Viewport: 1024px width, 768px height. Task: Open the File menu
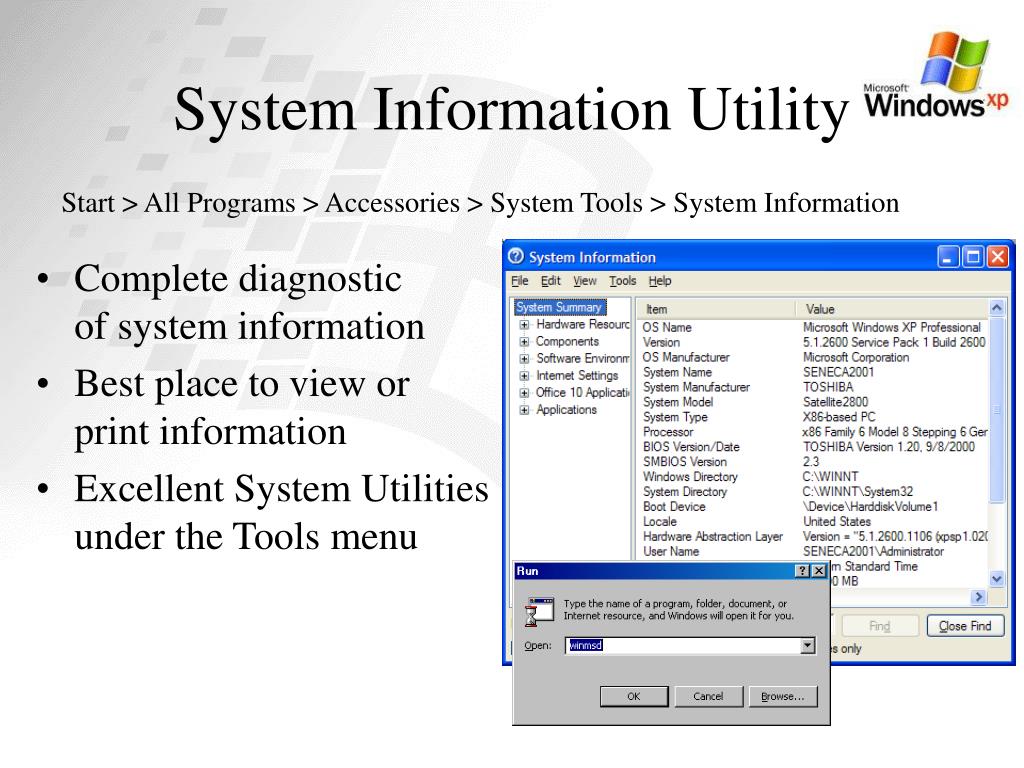pos(520,281)
